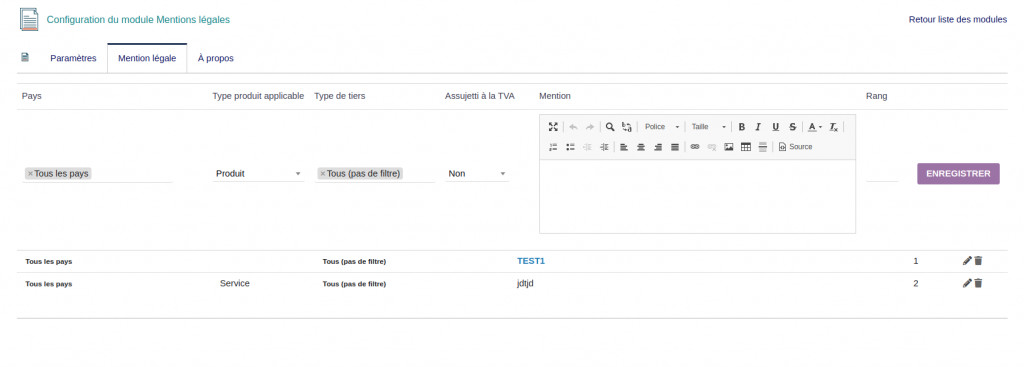The width and height of the screenshot is (1024, 367).
Task: Click the redo arrow in editor toolbar
Action: click(x=590, y=127)
